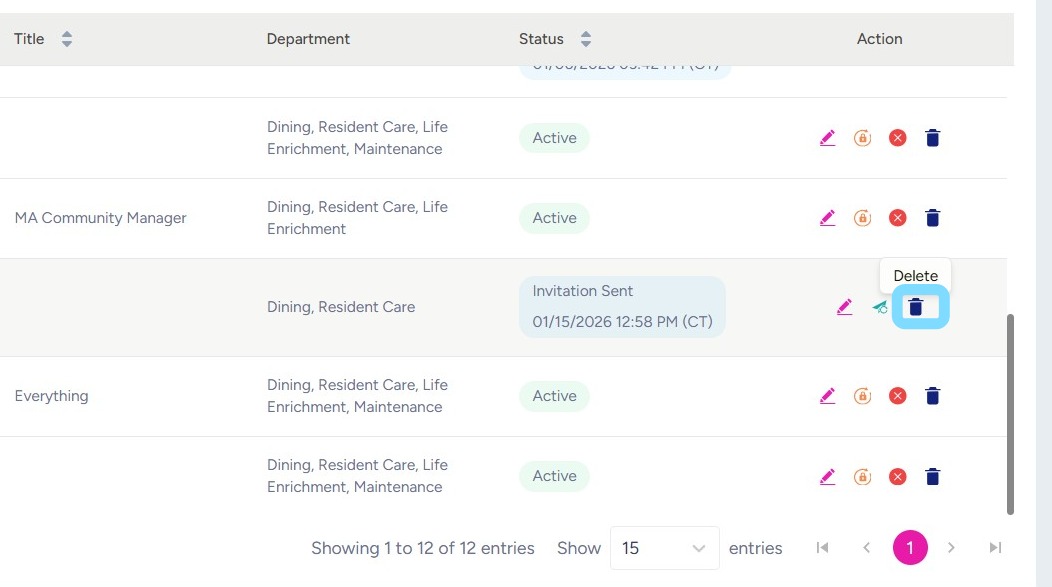Reset password for MA Community Manager
The image size is (1052, 587).
click(862, 218)
